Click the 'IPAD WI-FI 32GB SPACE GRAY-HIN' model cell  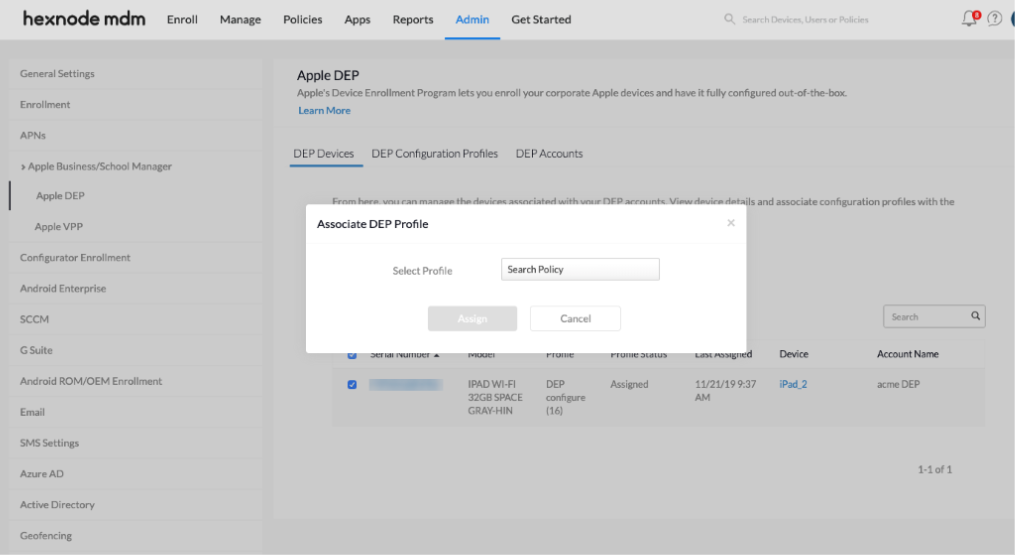tap(495, 397)
